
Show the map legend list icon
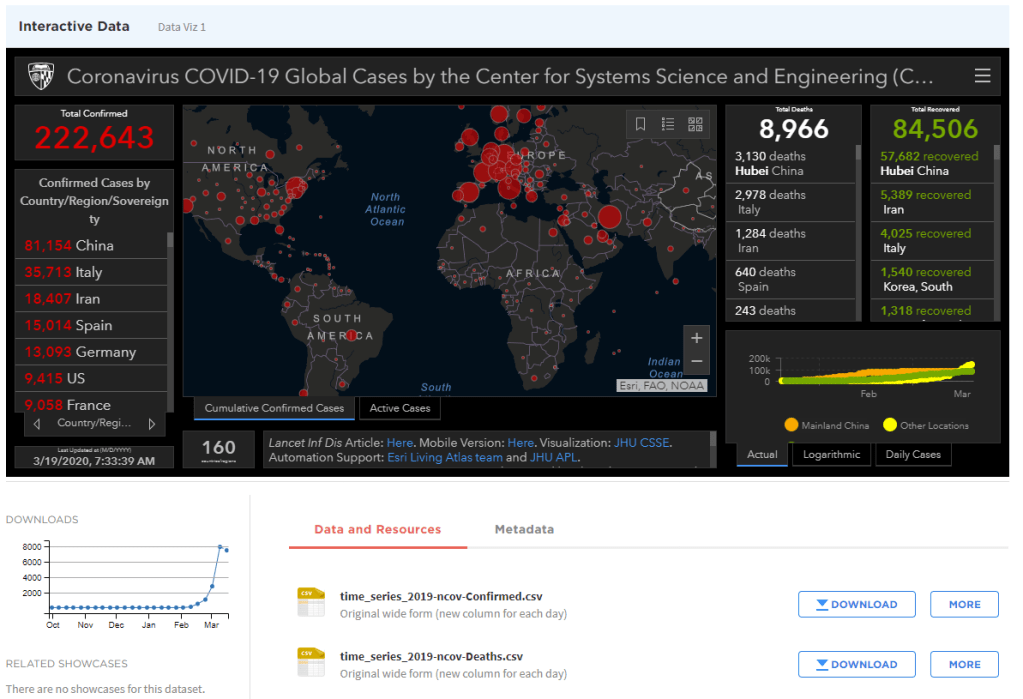668,124
